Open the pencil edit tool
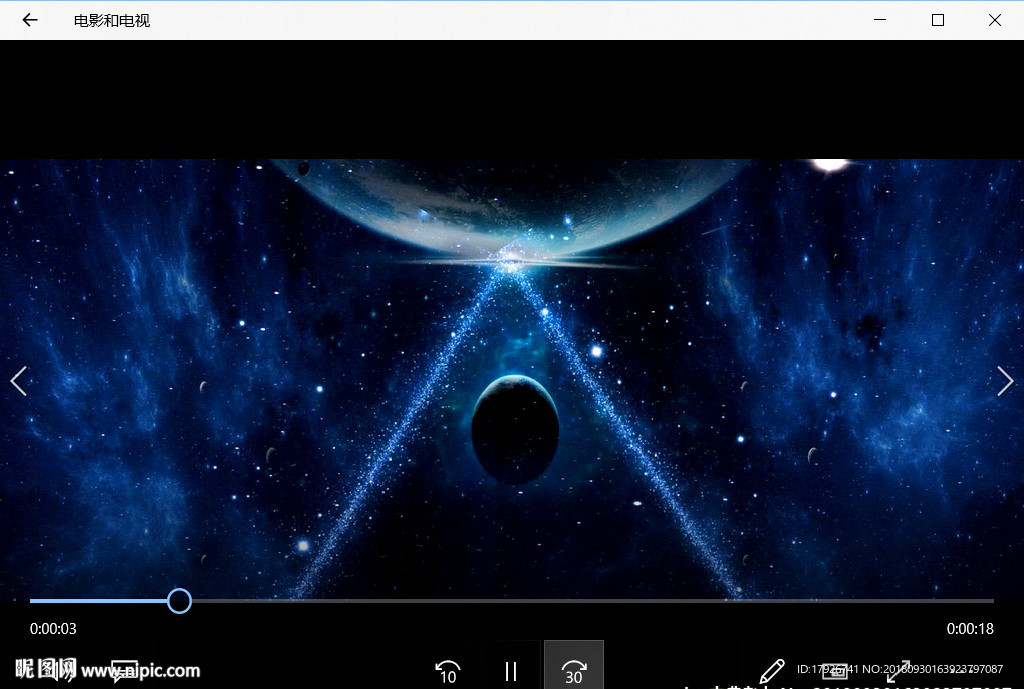 [771, 671]
